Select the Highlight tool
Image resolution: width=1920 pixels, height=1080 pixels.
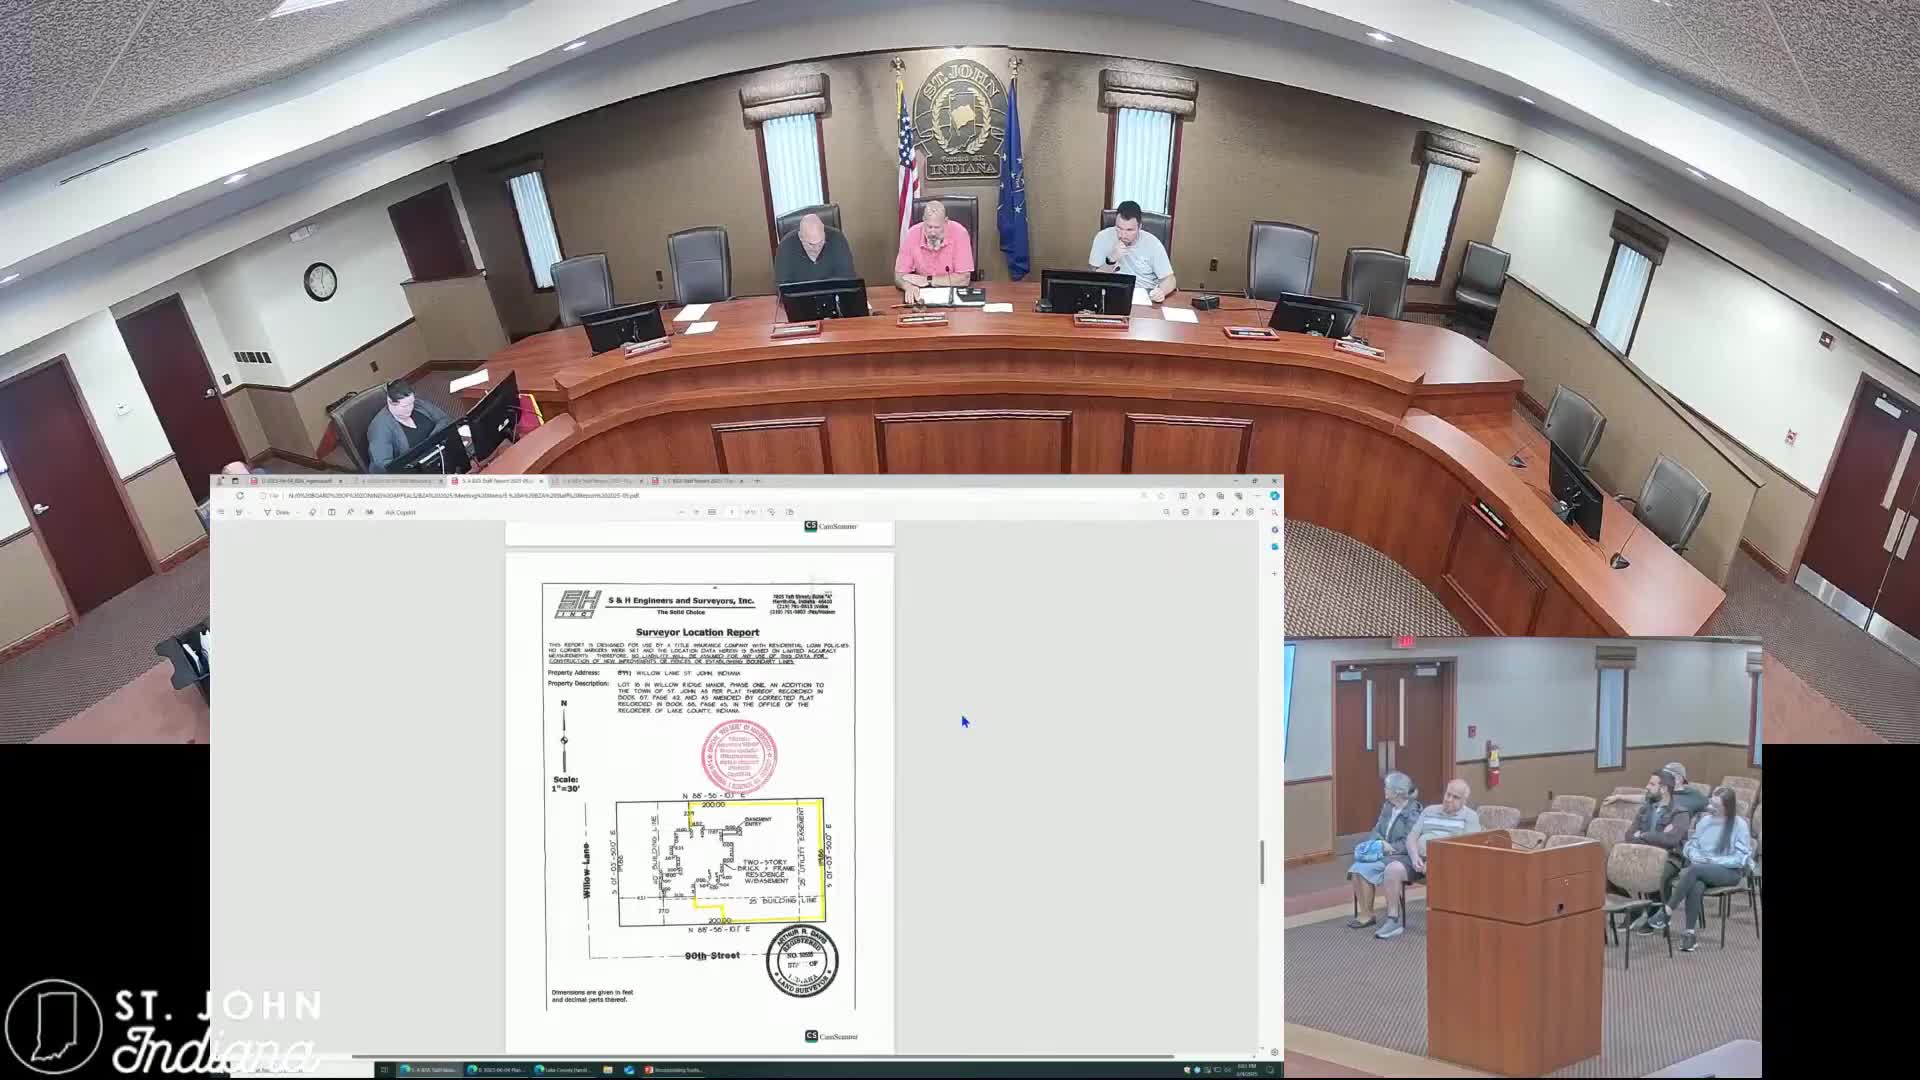[x=239, y=512]
